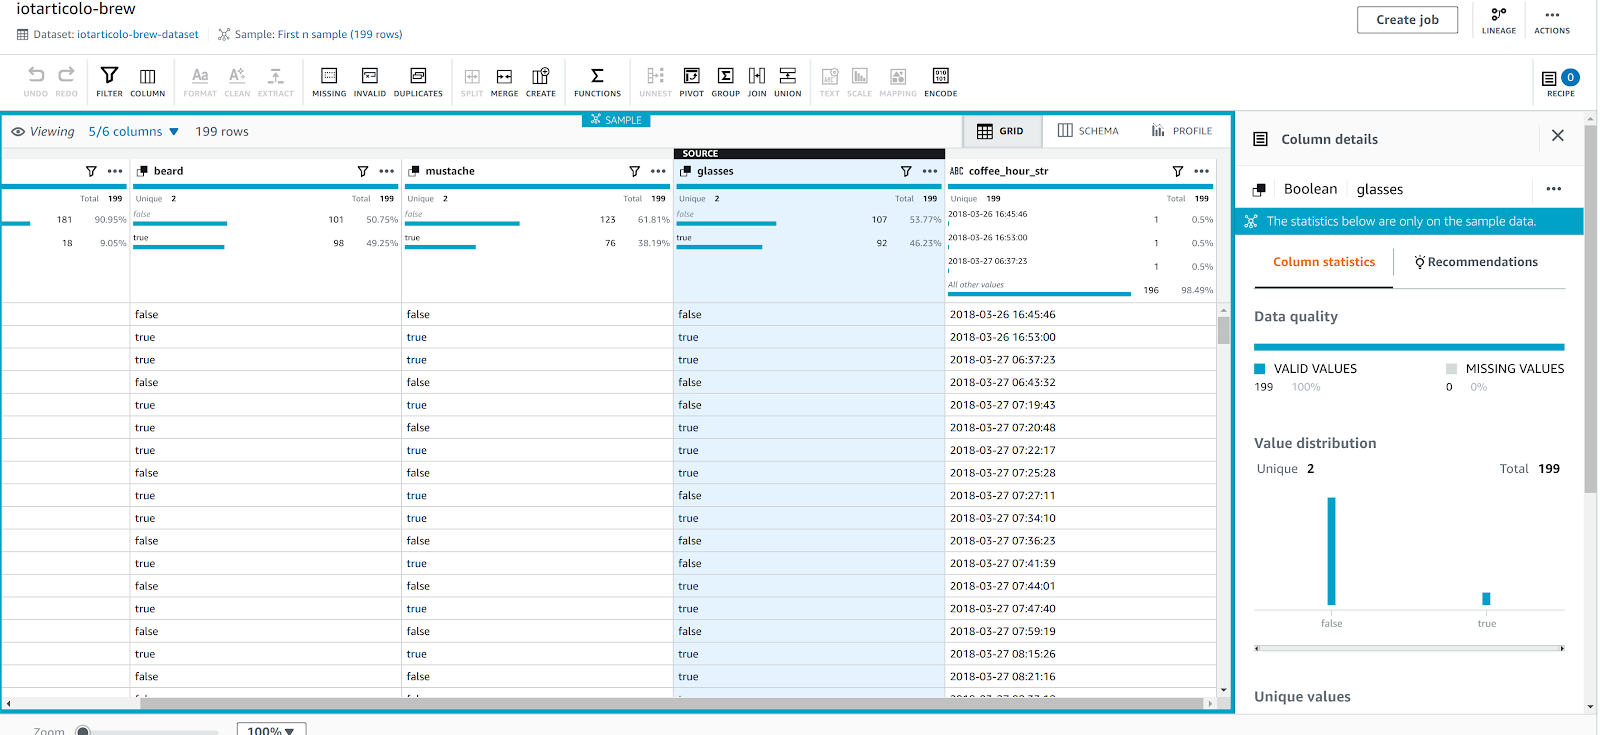
Task: Adjust the Zoom slider handle
Action: (83, 731)
